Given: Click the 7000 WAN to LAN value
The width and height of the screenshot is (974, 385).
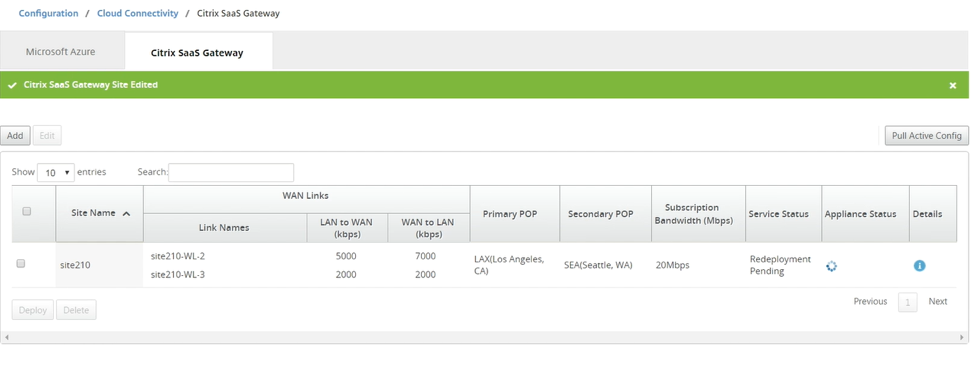Looking at the screenshot, I should 426,256.
